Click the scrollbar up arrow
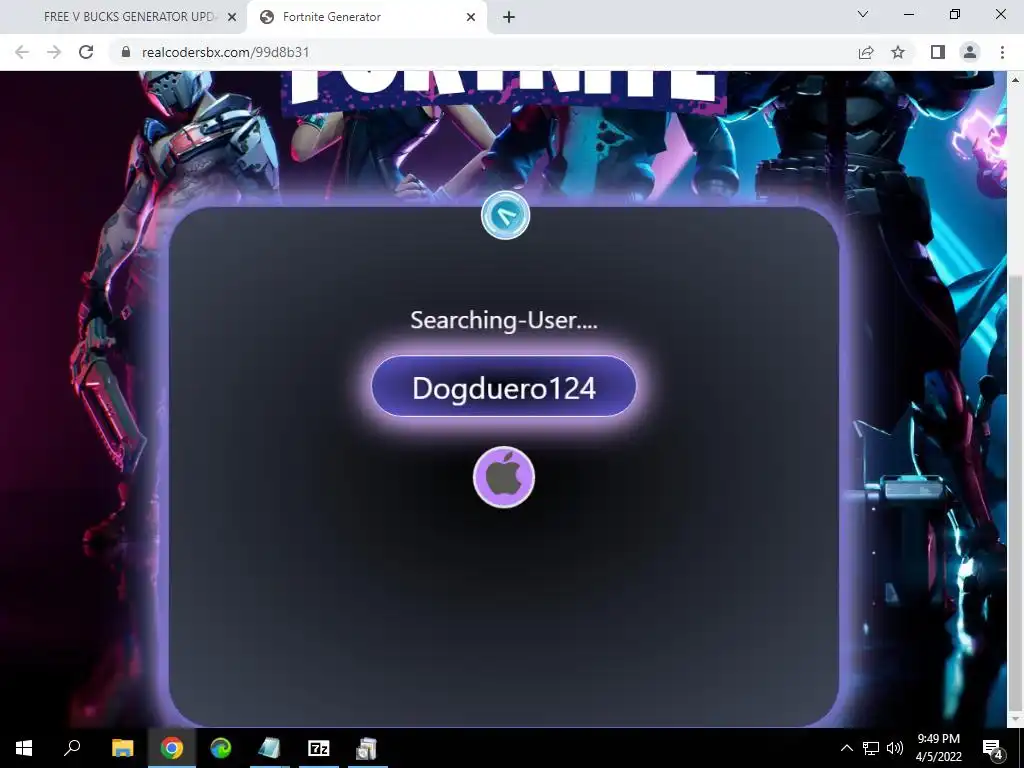 pos(1015,80)
